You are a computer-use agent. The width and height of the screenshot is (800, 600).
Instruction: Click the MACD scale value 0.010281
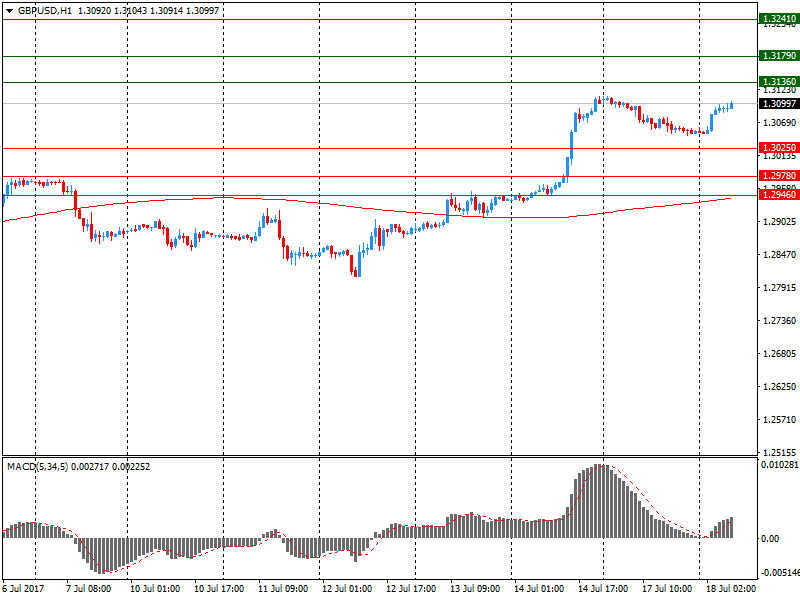[x=780, y=465]
